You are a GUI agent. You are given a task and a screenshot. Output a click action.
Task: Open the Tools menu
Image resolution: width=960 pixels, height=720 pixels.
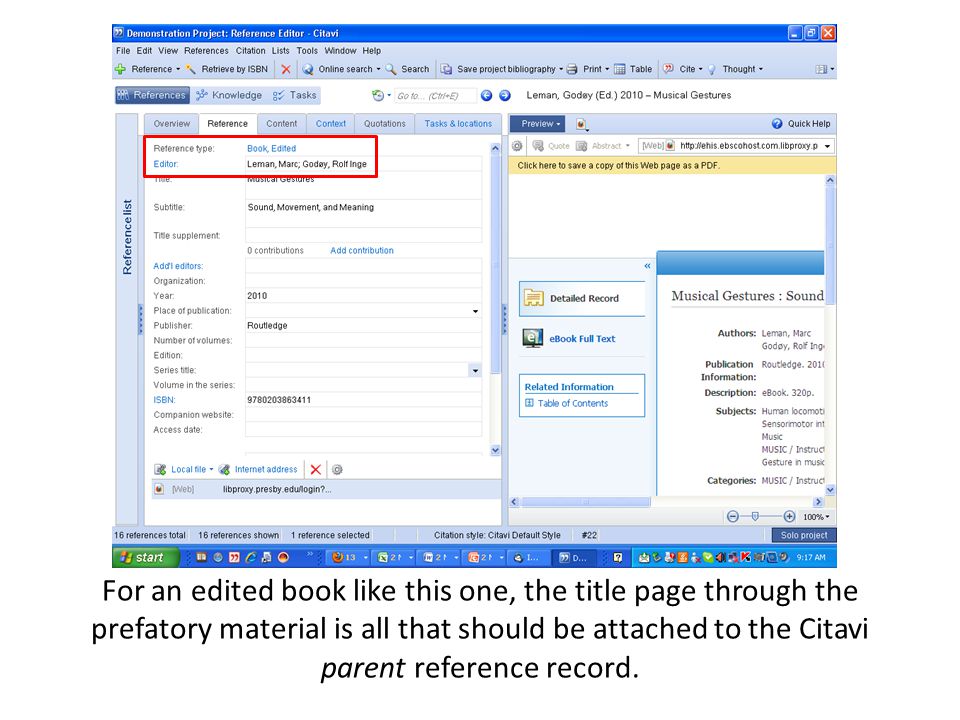[x=307, y=51]
